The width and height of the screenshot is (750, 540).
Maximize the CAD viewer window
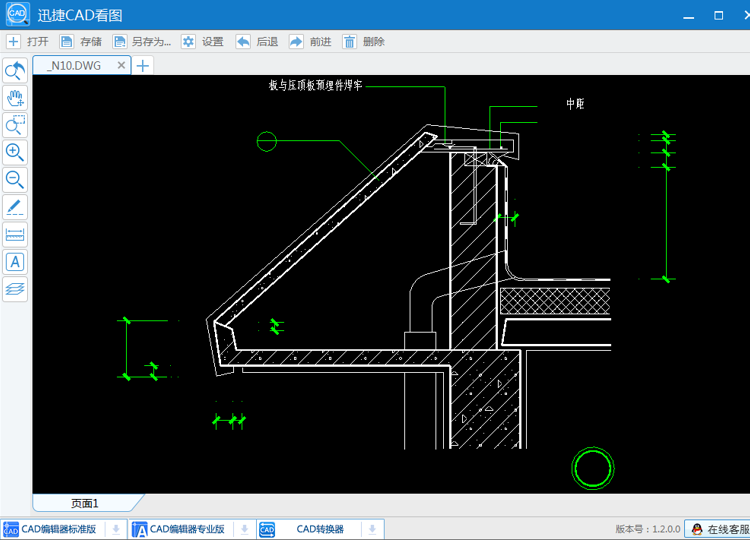718,16
